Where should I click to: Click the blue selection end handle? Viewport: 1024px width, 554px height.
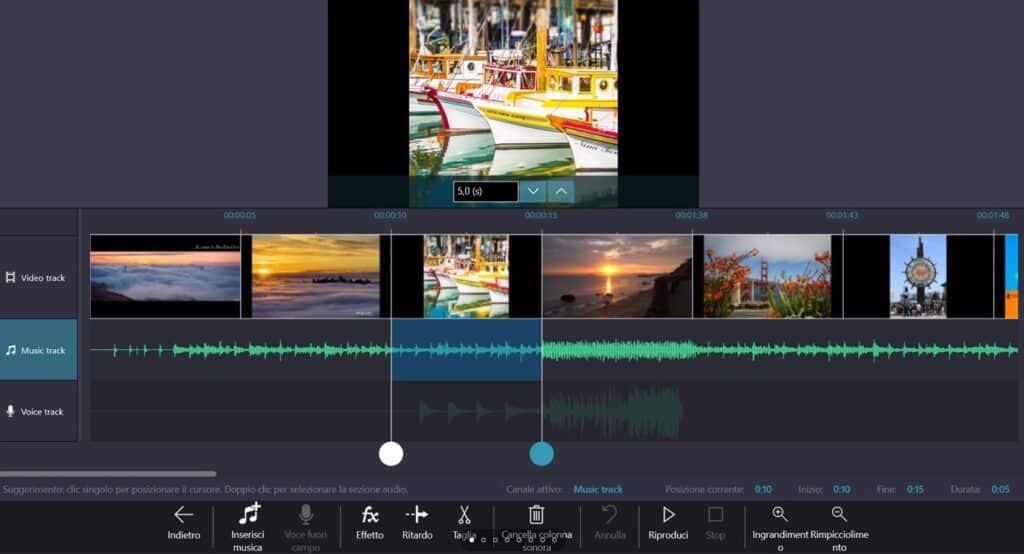click(541, 453)
